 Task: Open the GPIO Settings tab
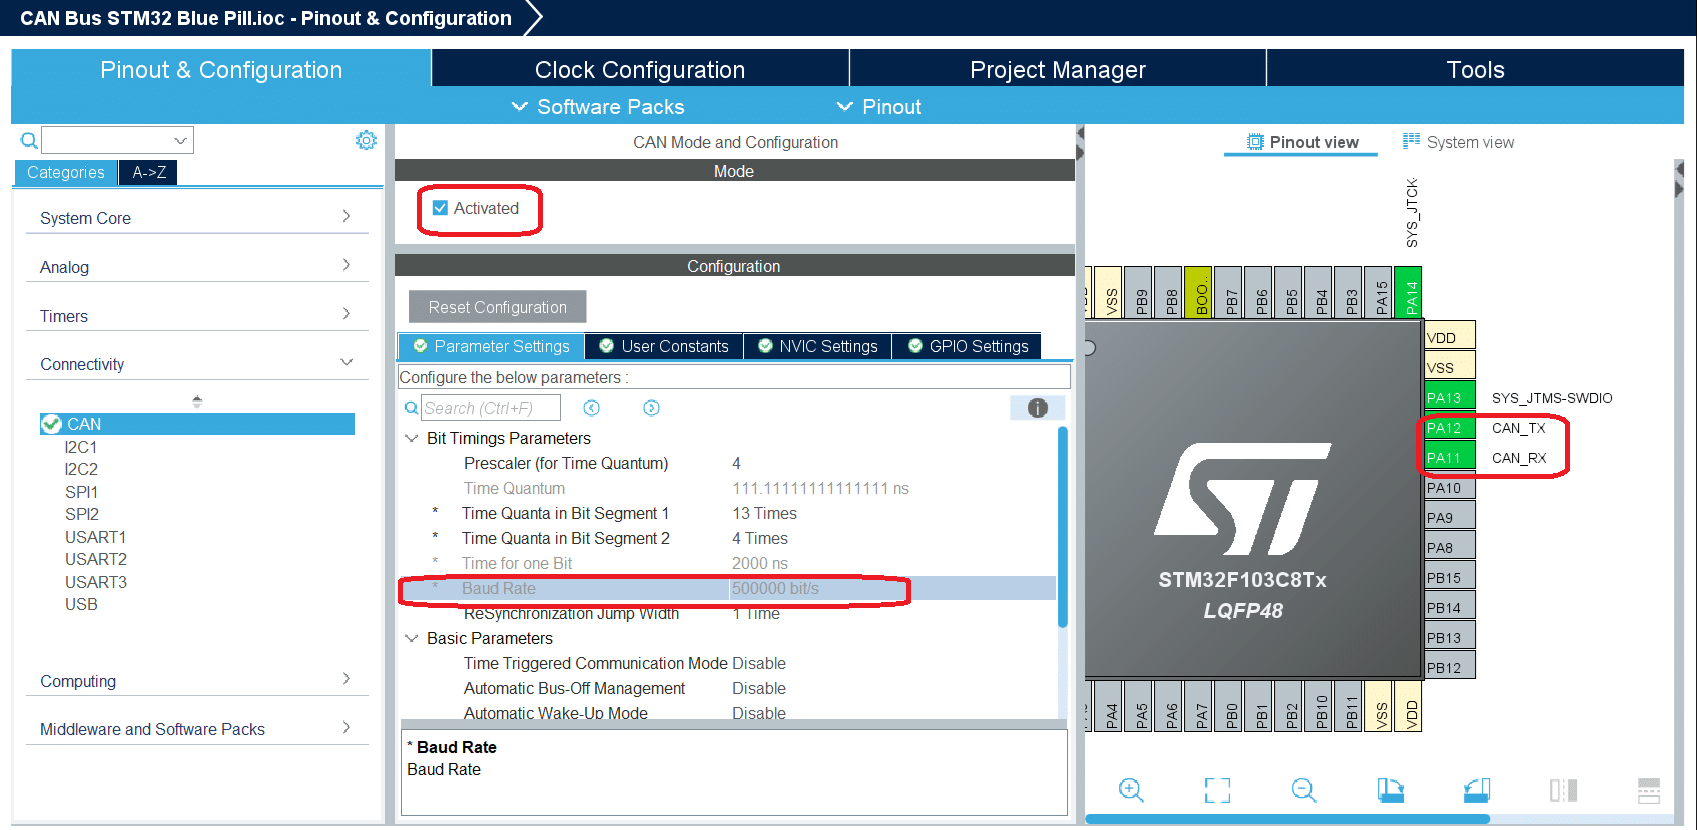967,346
